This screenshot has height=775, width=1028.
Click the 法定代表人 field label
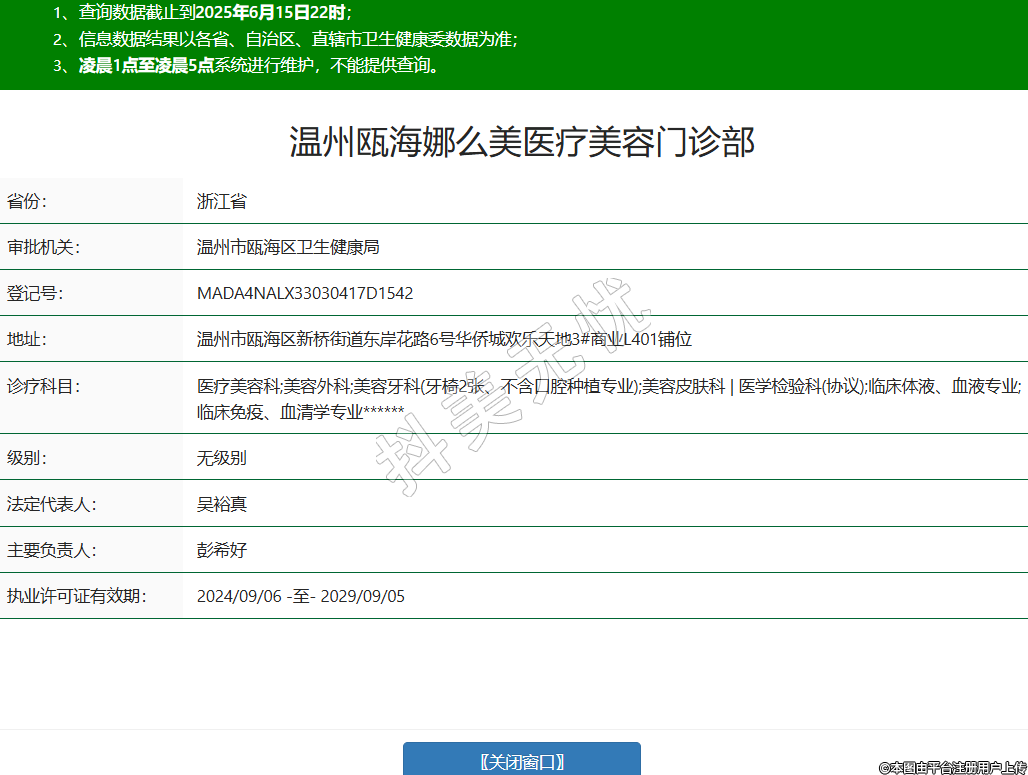click(x=51, y=504)
